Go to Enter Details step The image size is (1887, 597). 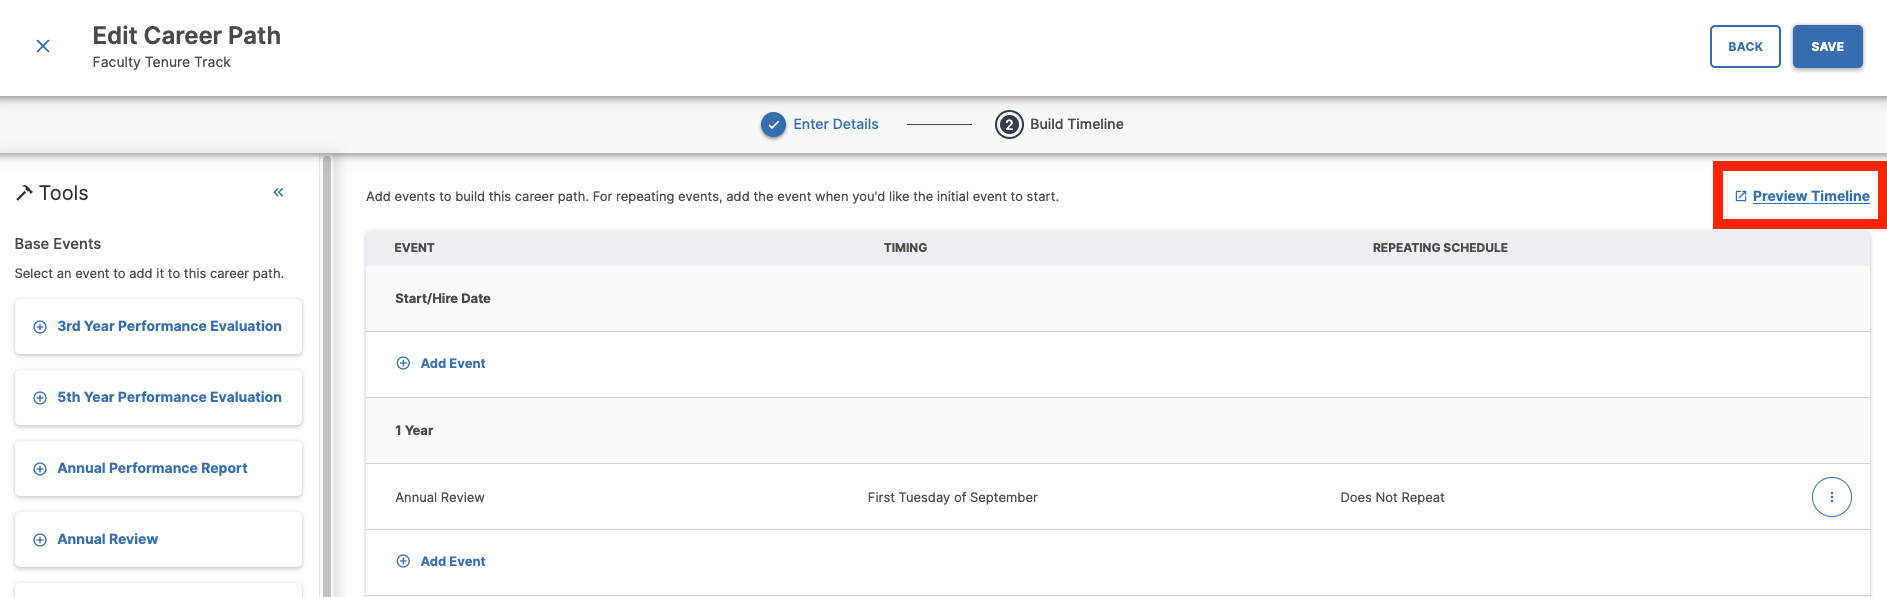tap(836, 124)
